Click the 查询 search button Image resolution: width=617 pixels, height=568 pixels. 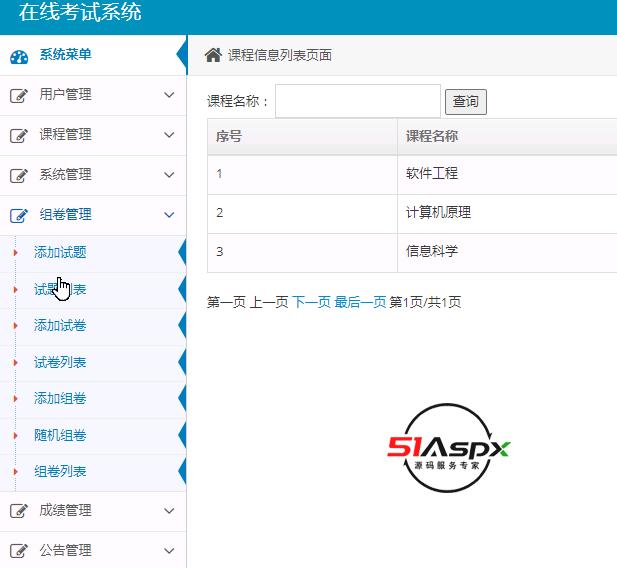(466, 102)
